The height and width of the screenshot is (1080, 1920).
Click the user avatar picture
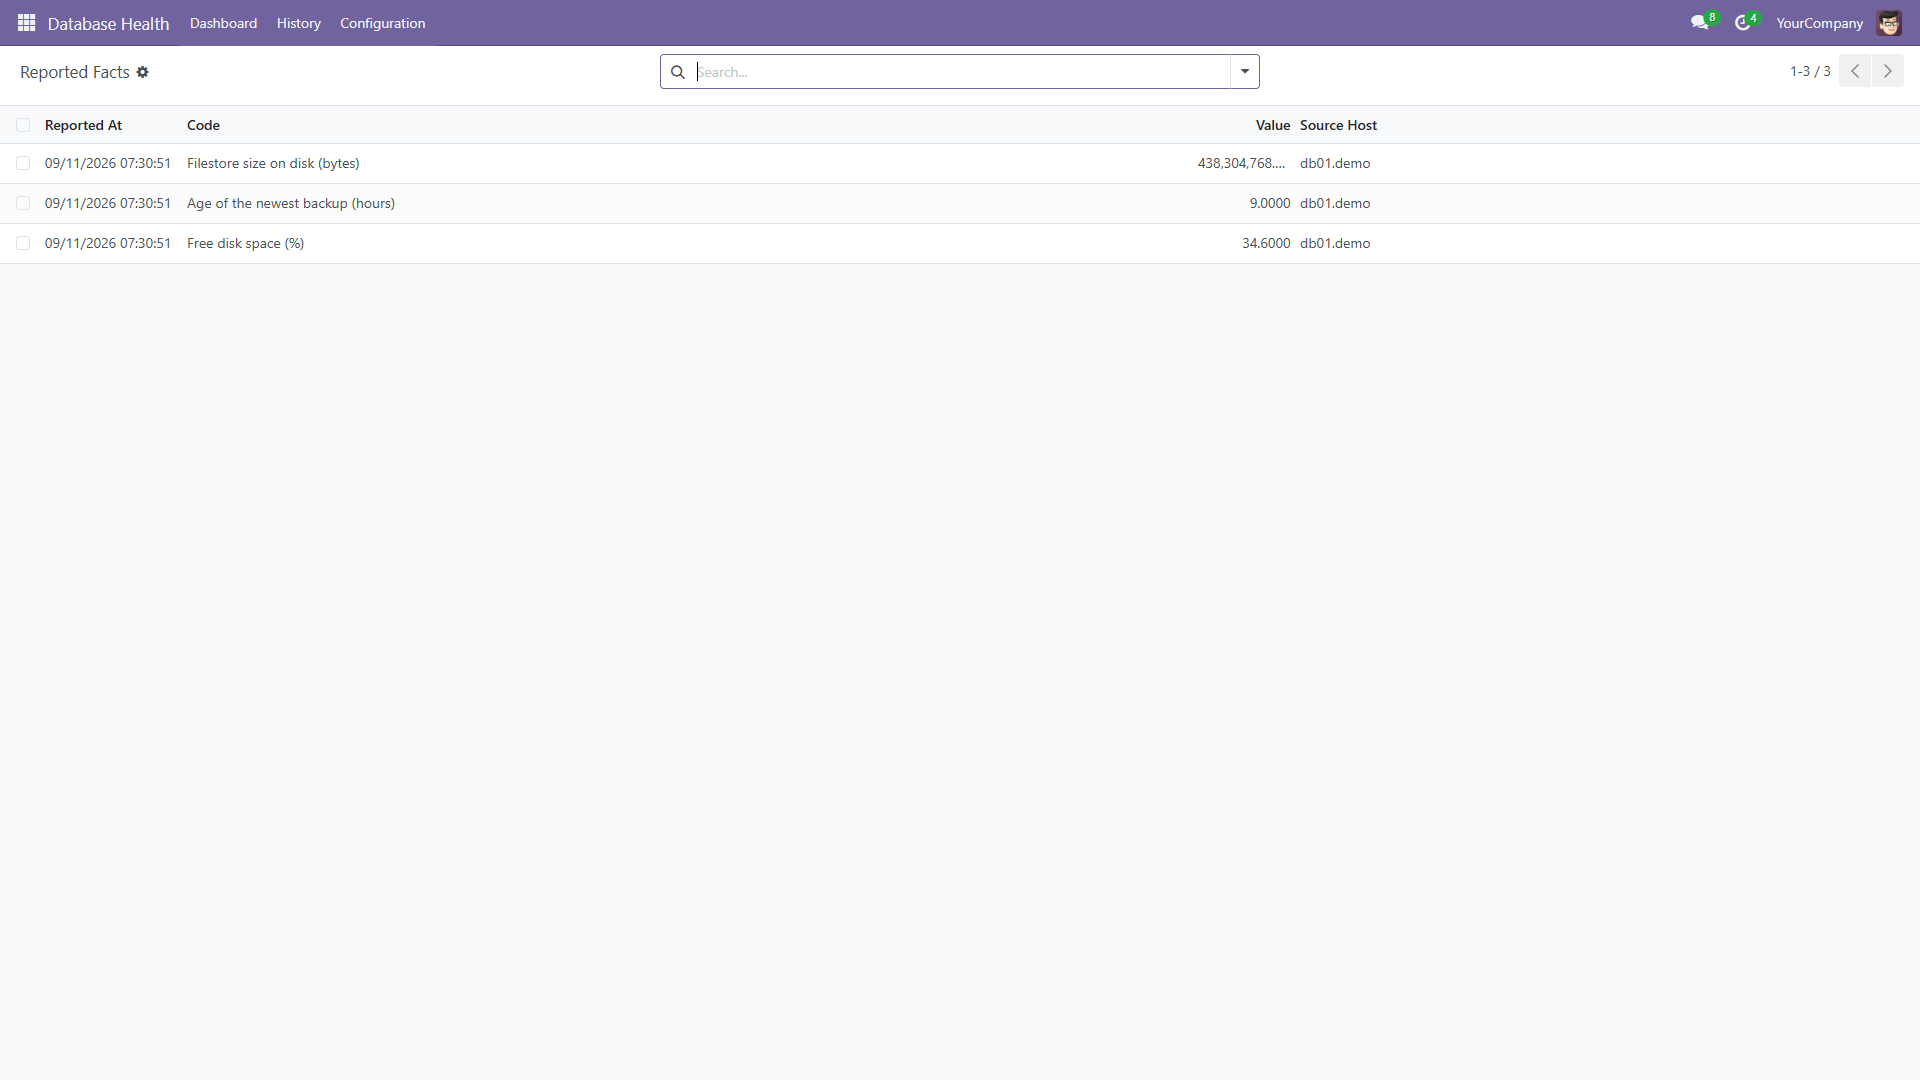[x=1889, y=22]
